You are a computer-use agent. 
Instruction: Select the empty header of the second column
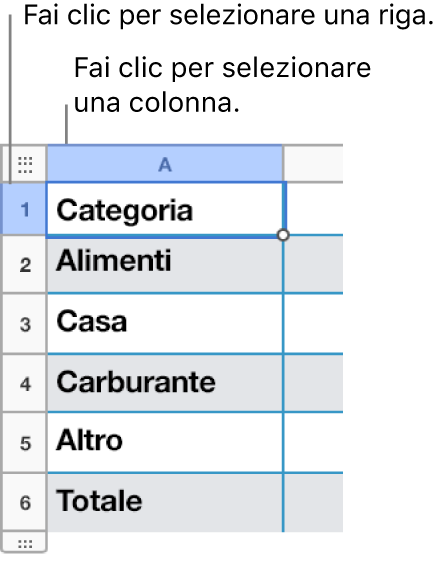pos(313,164)
